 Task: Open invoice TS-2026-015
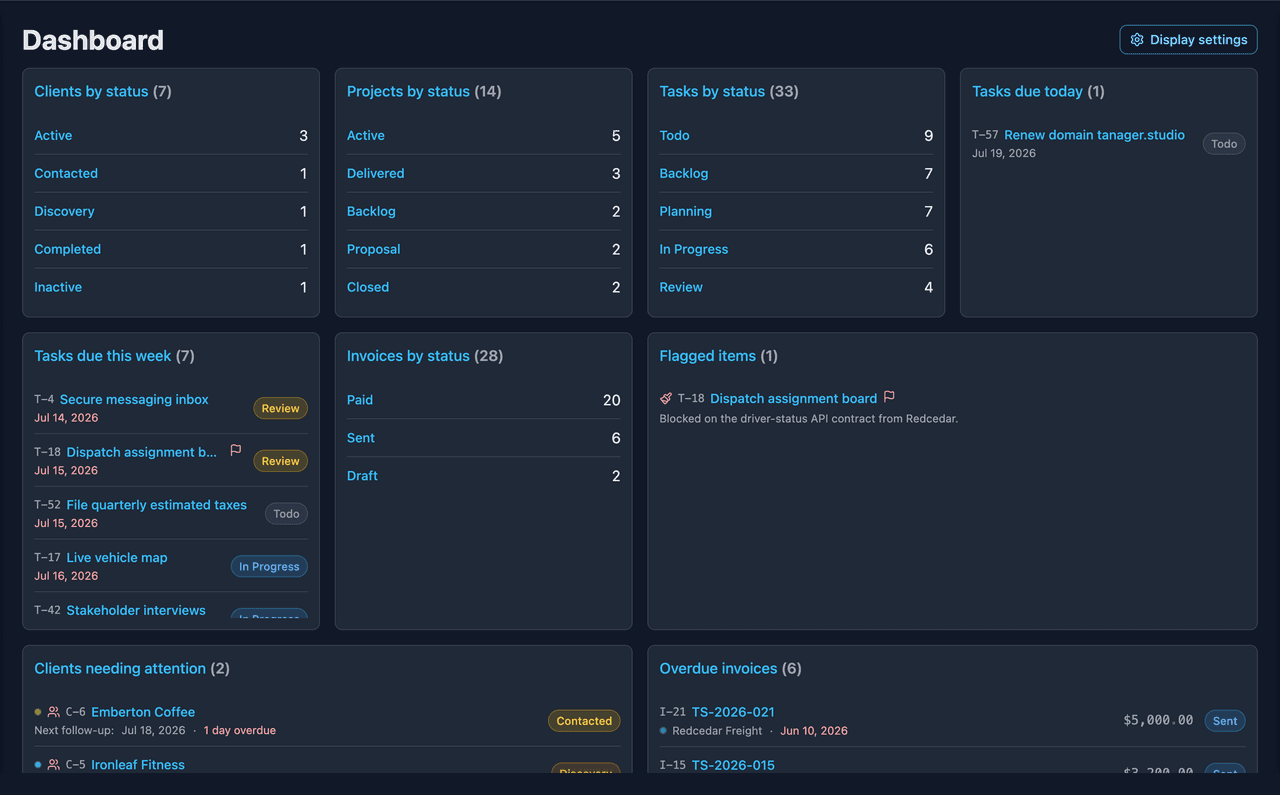pos(733,765)
